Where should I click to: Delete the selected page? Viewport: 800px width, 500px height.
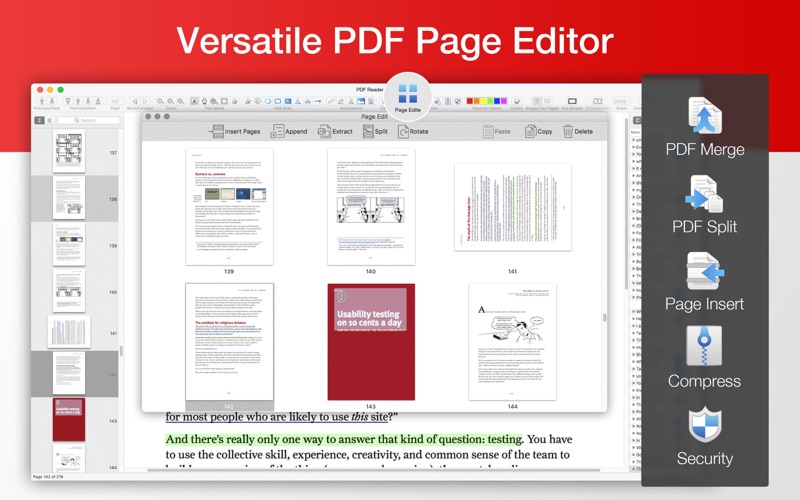click(x=578, y=131)
